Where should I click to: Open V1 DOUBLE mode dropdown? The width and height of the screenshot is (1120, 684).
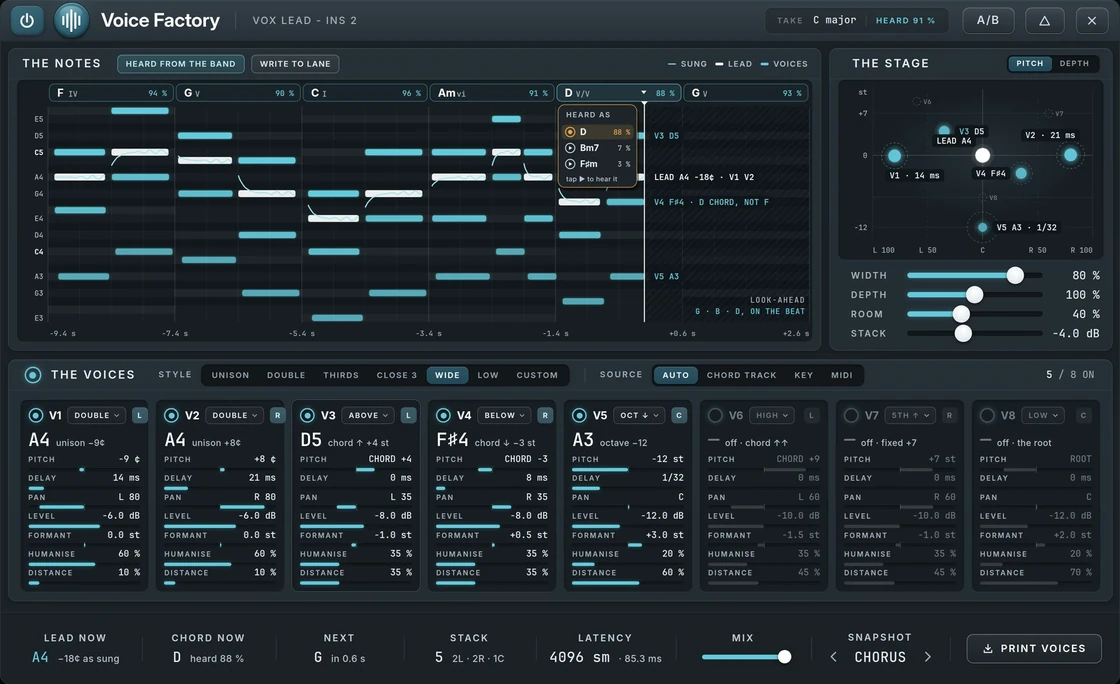pyautogui.click(x=97, y=415)
